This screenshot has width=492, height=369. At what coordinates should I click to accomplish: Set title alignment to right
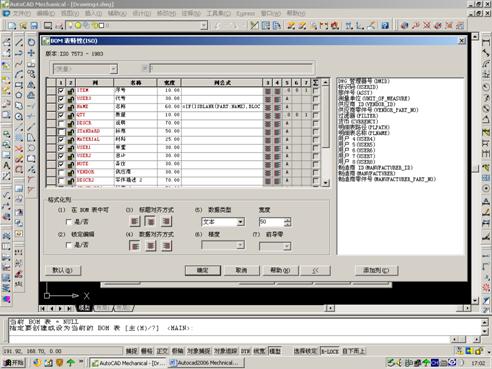click(166, 221)
